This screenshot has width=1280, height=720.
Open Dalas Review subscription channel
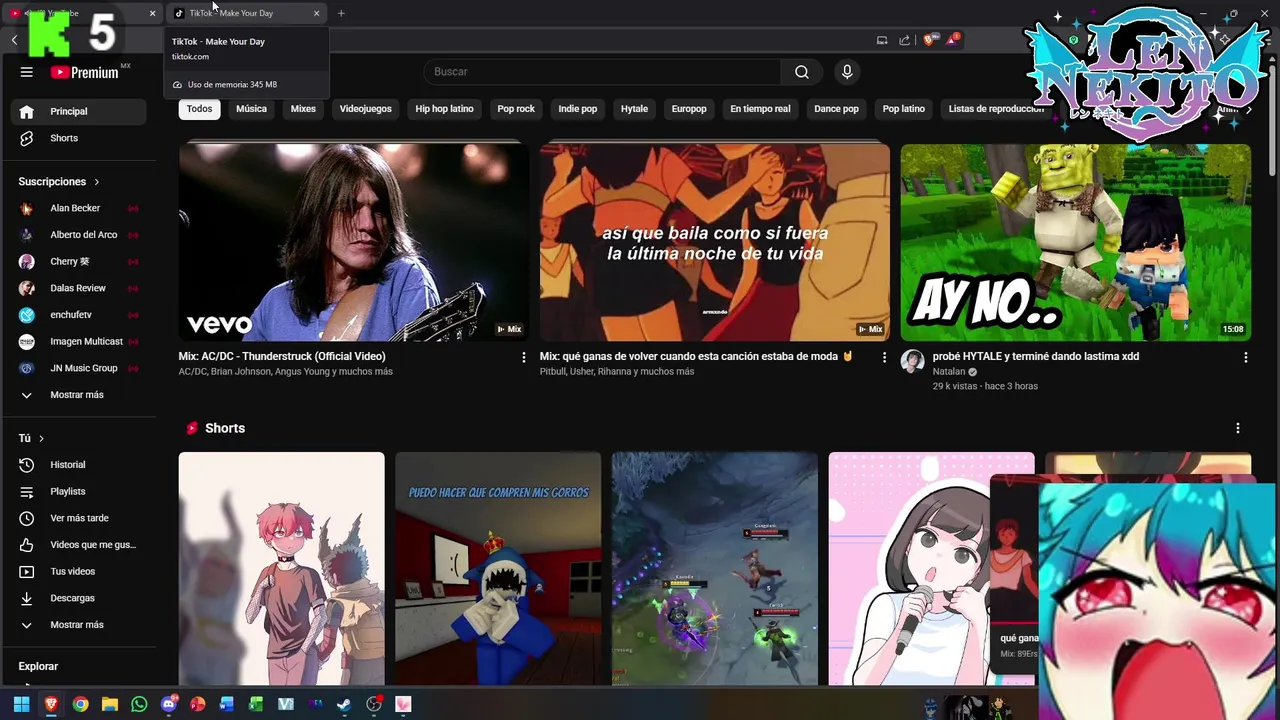pyautogui.click(x=79, y=288)
